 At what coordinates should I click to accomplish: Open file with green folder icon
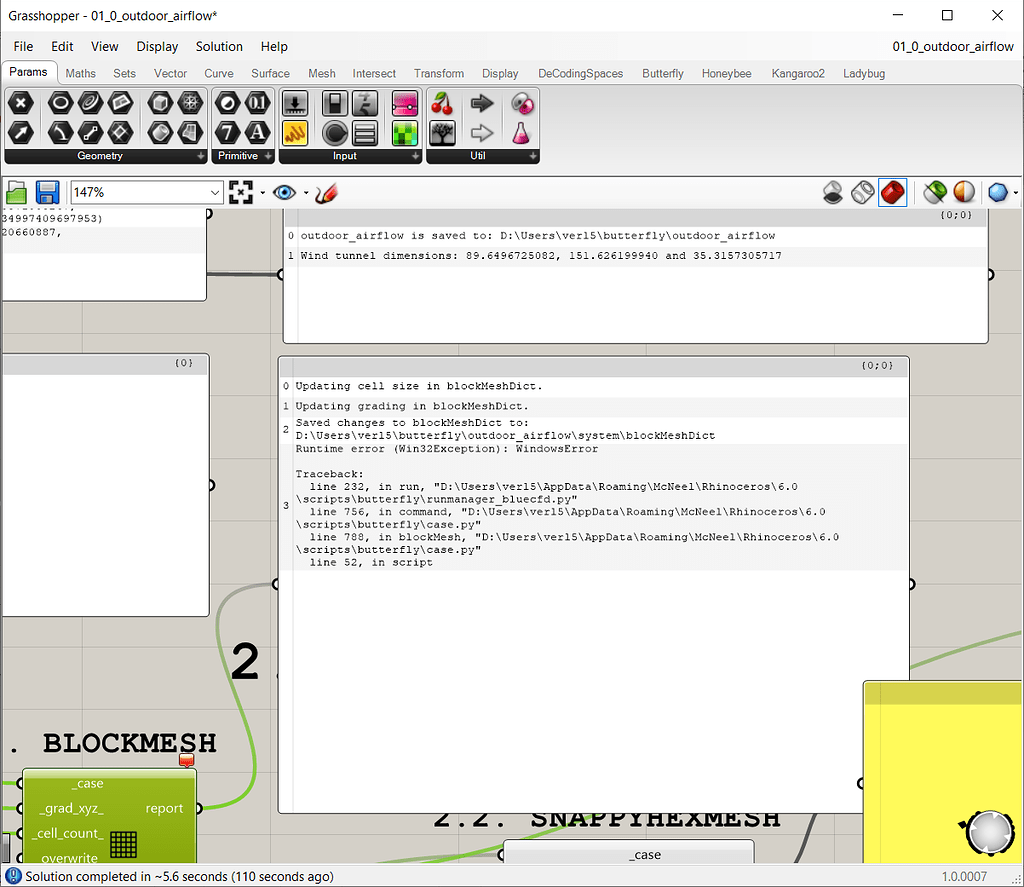[16, 193]
